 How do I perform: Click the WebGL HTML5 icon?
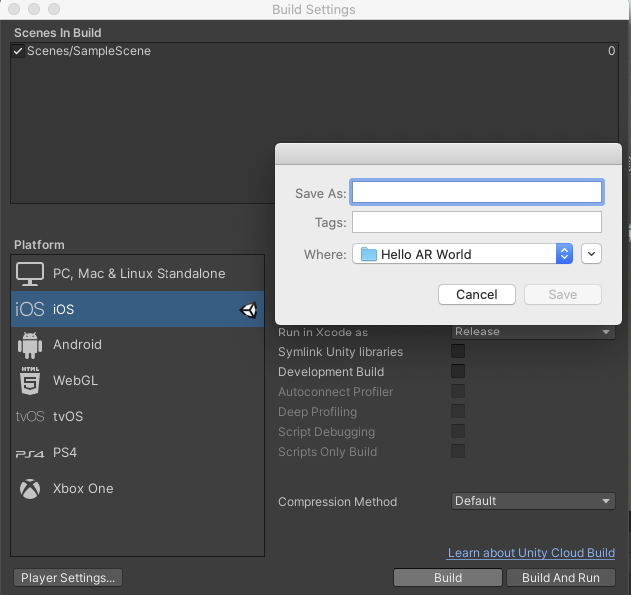point(30,381)
